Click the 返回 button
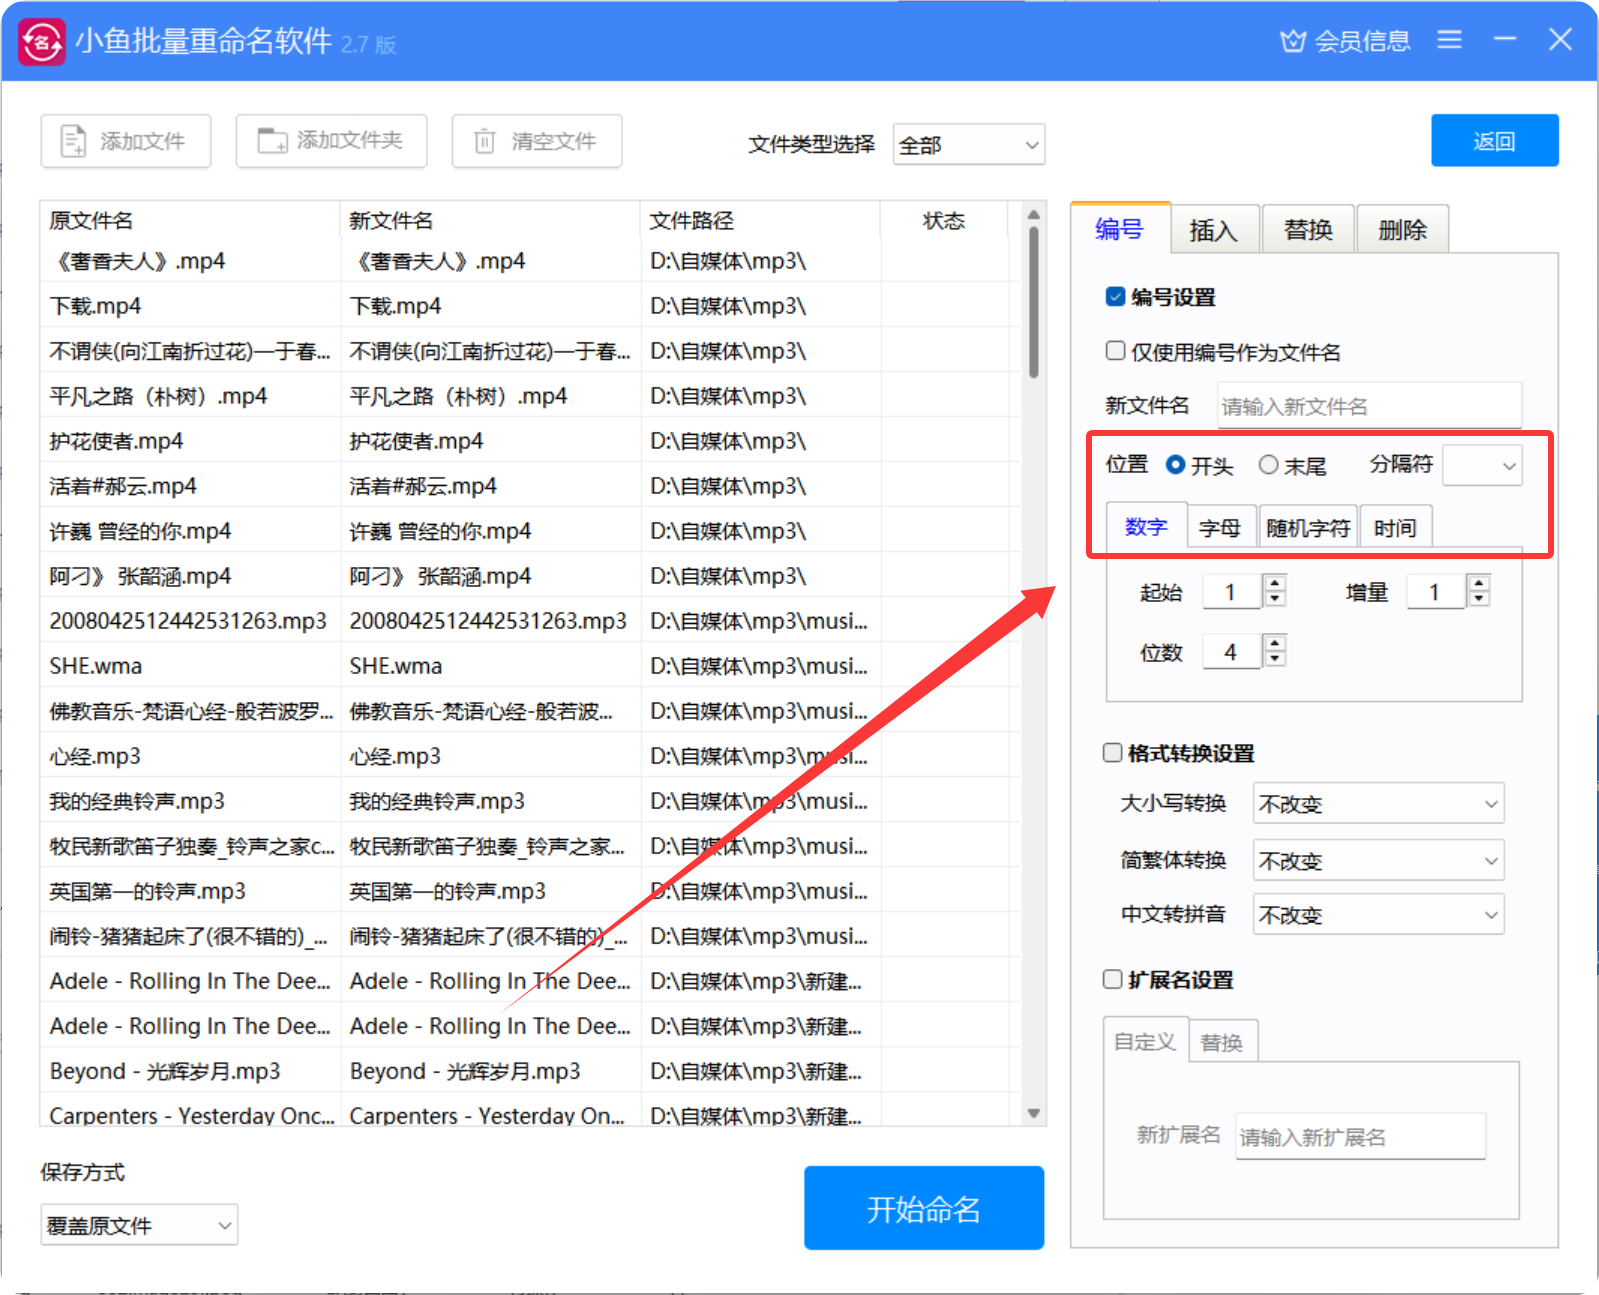1599x1295 pixels. pos(1494,141)
